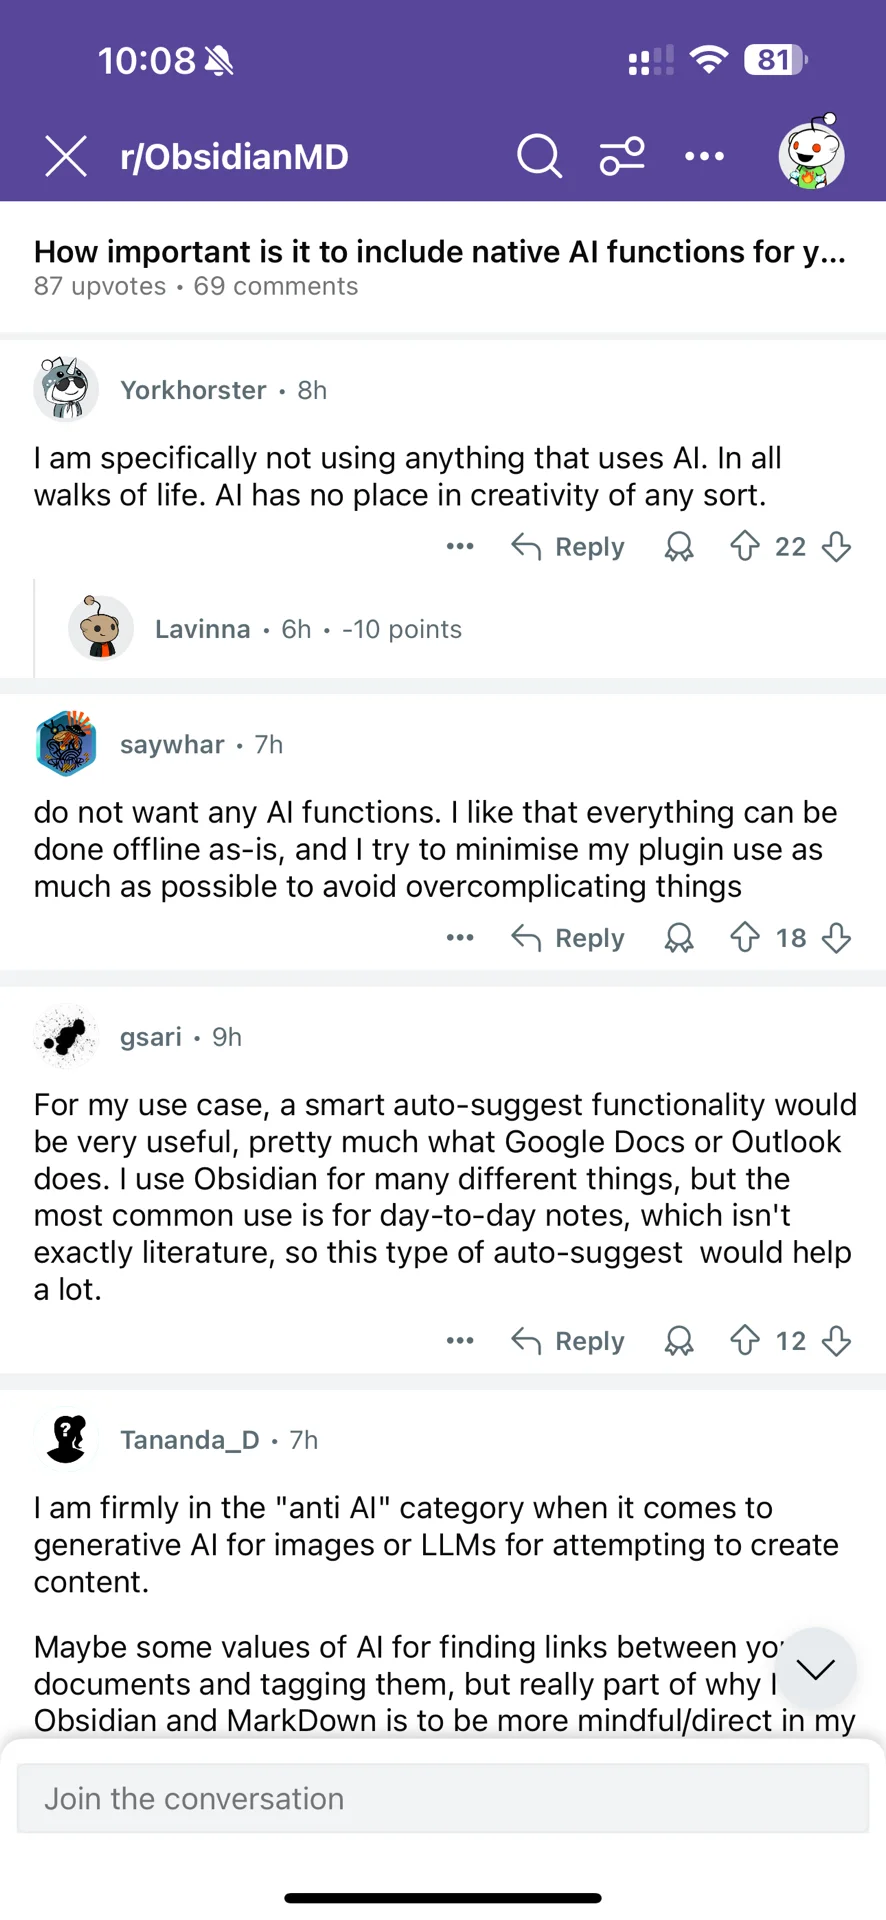The height and width of the screenshot is (1920, 886).
Task: Downvote Yorkhorster's comment
Action: [837, 547]
